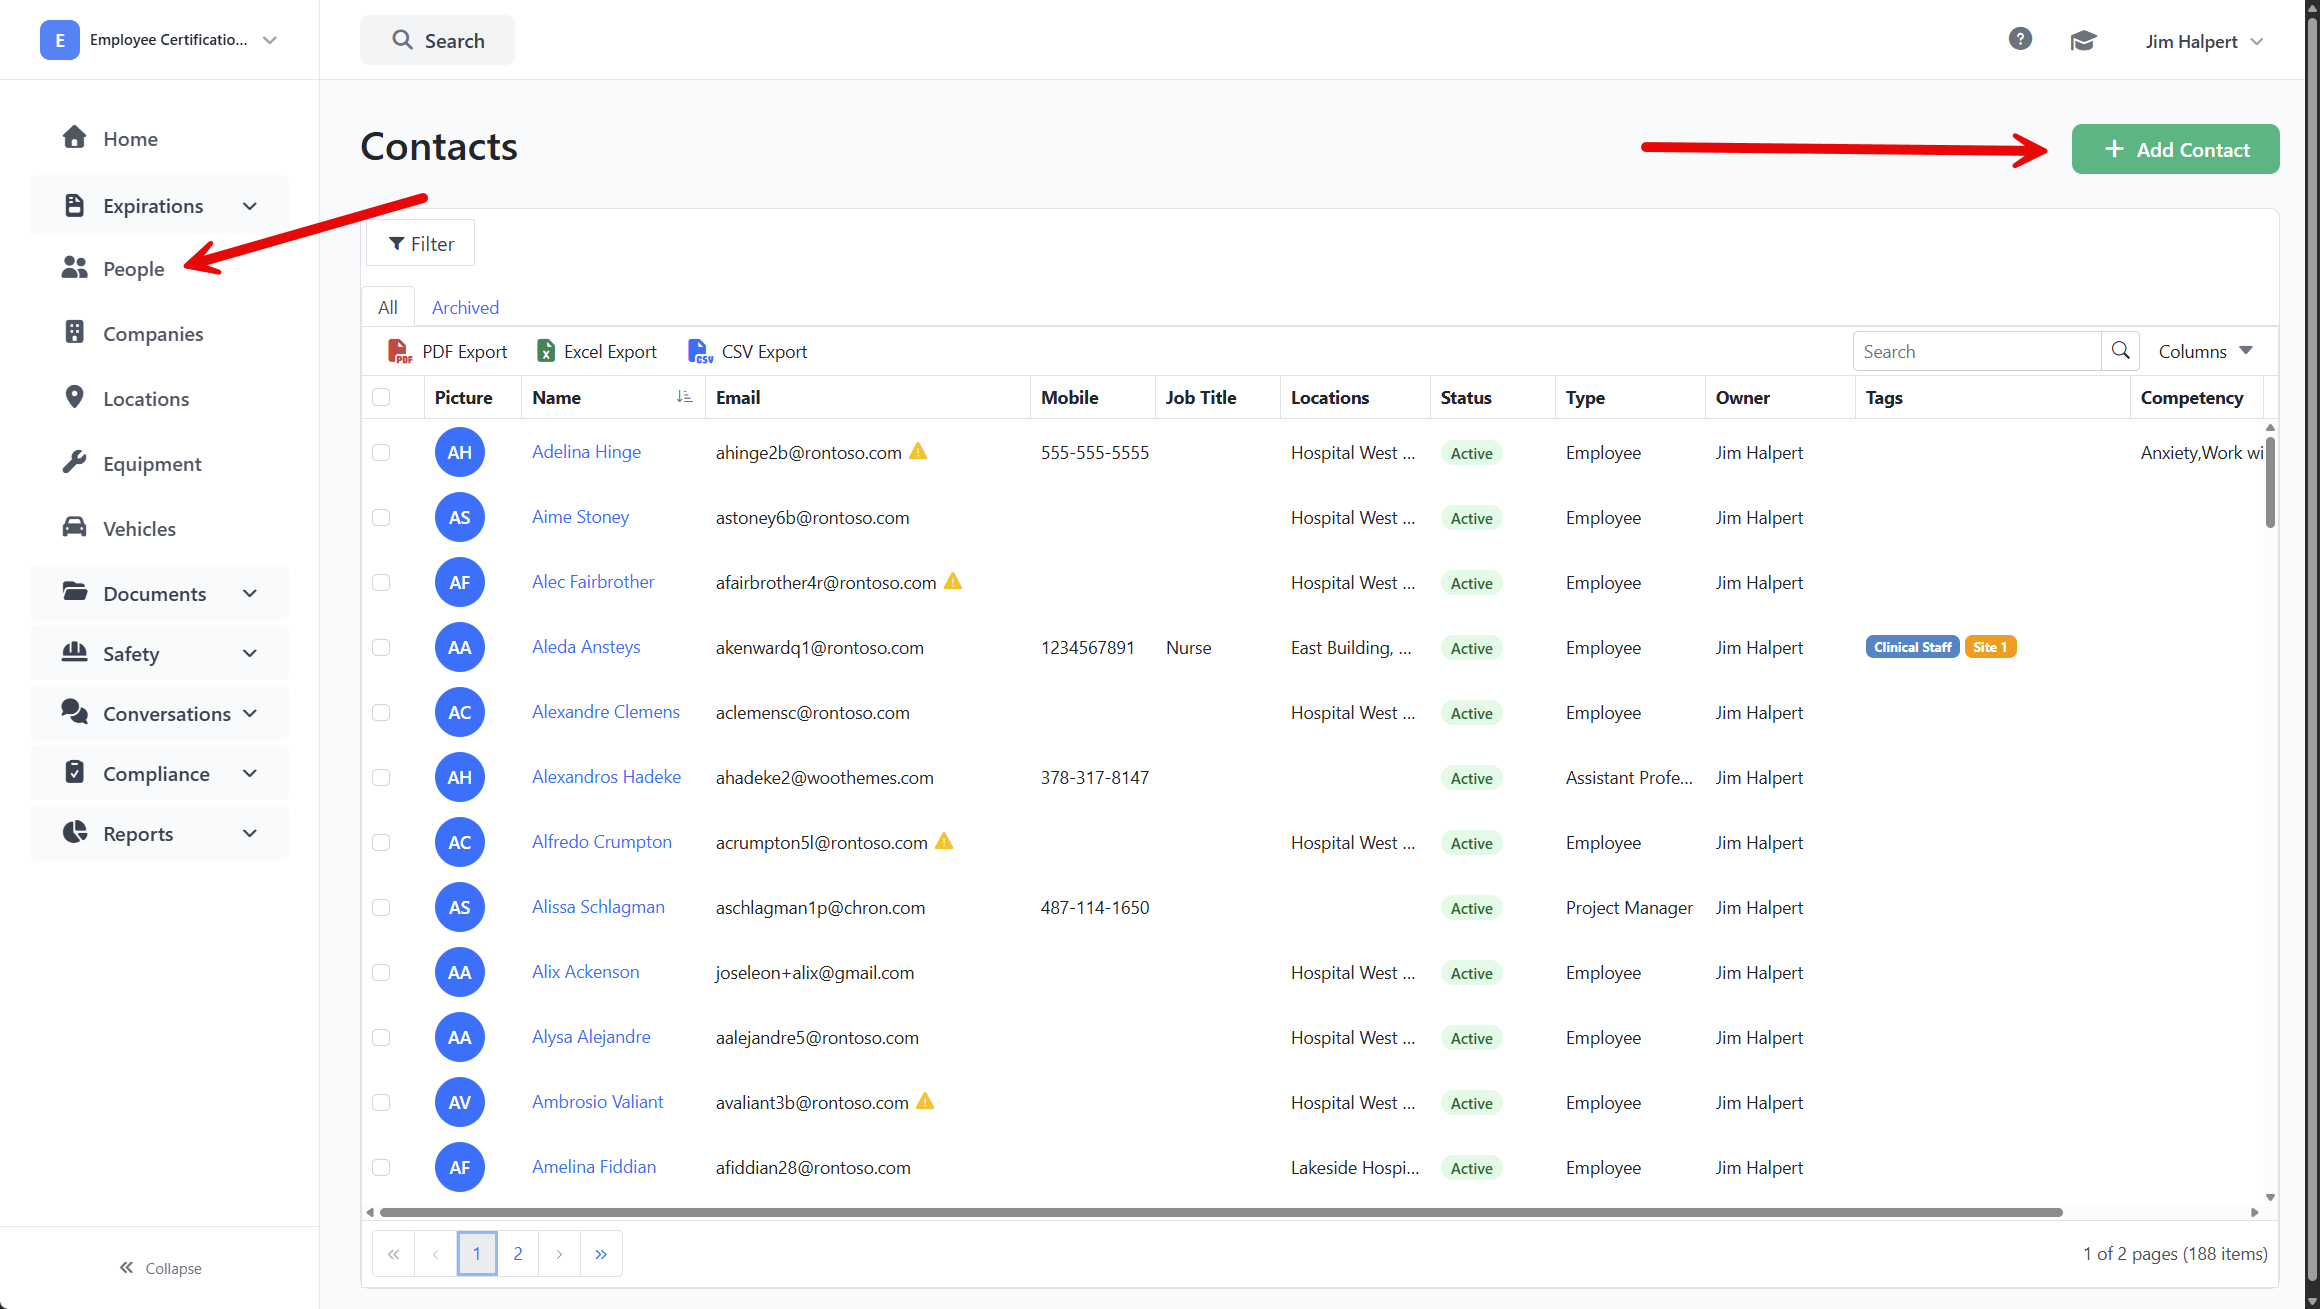Click the horizontal scrollbar under the table

click(1220, 1212)
